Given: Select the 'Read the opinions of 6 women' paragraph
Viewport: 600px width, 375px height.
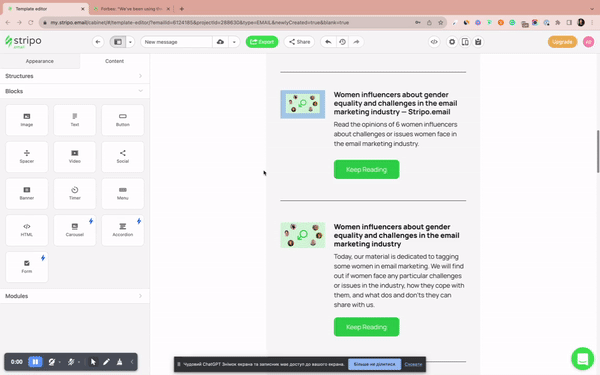Looking at the screenshot, I should [x=395, y=134].
